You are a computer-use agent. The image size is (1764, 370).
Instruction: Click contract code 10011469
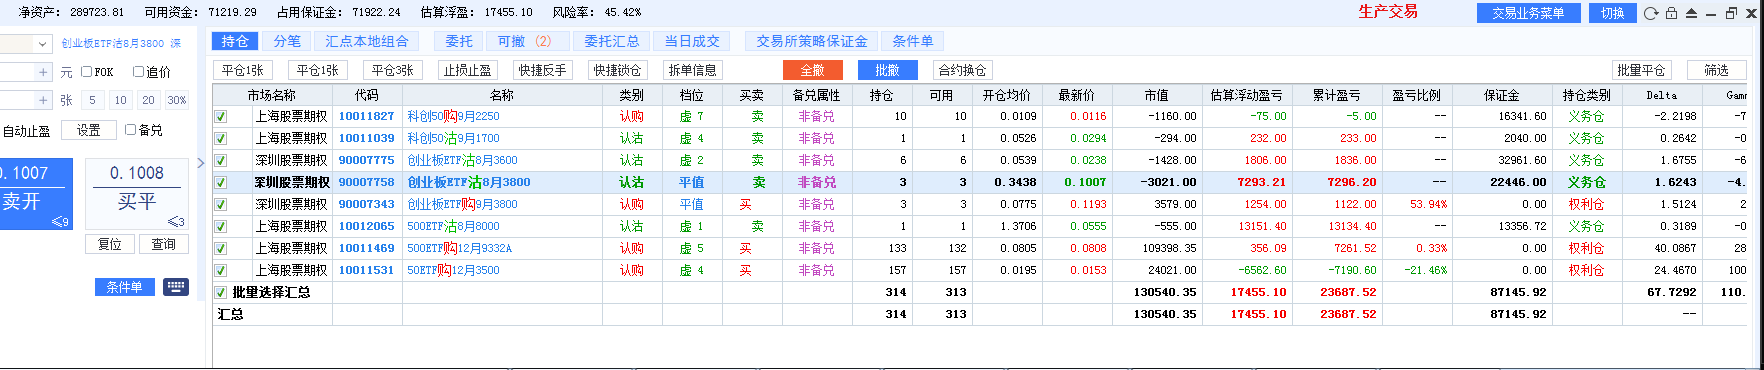click(x=366, y=248)
